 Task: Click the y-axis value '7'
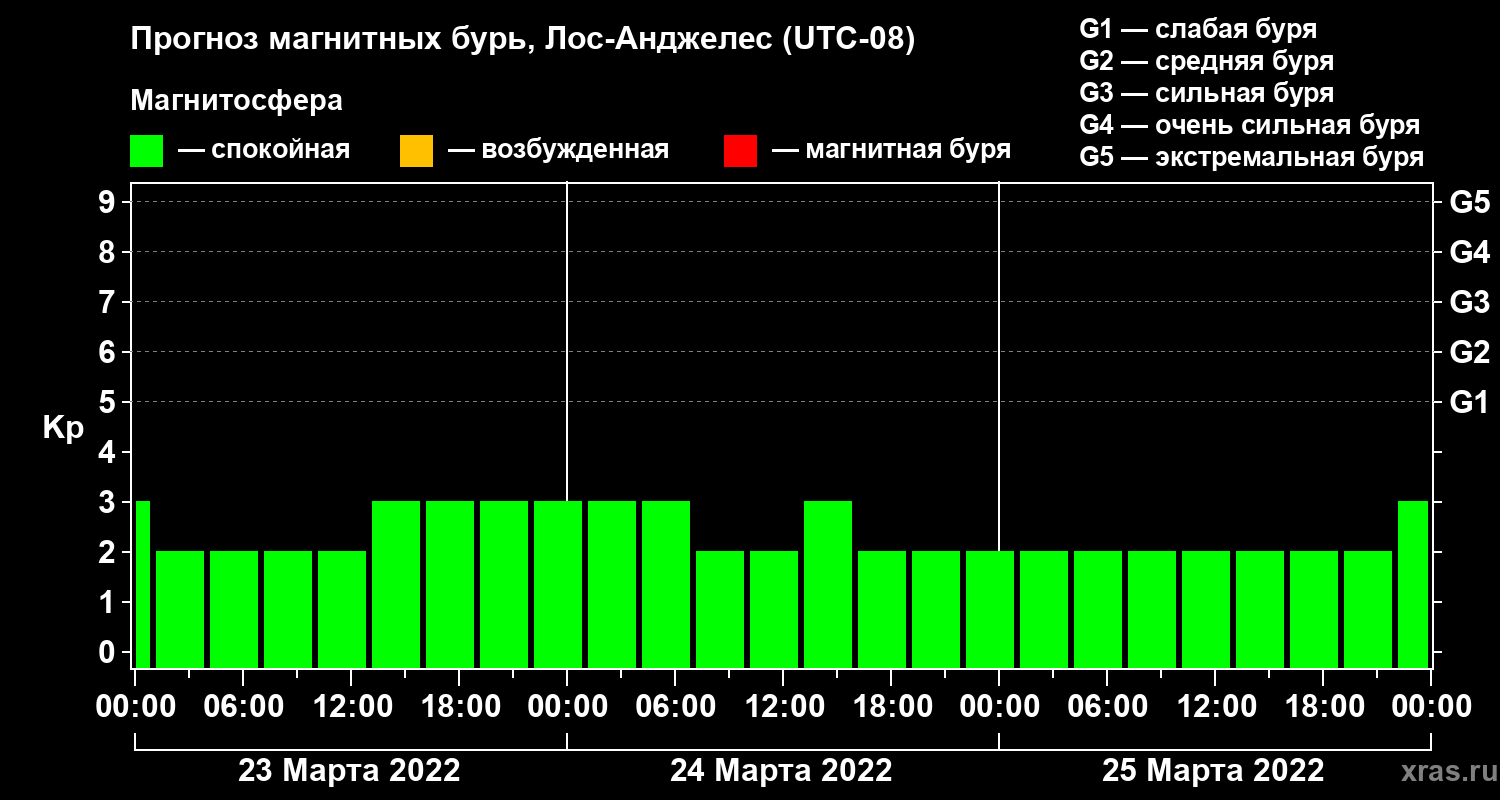(109, 302)
